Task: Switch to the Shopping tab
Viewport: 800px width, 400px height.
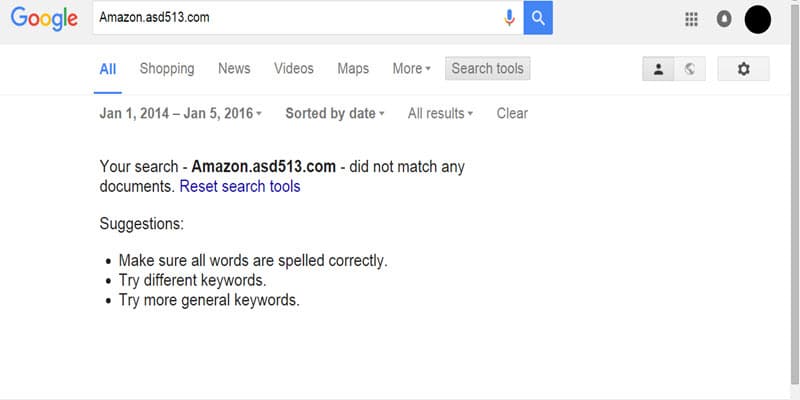Action: click(x=167, y=68)
